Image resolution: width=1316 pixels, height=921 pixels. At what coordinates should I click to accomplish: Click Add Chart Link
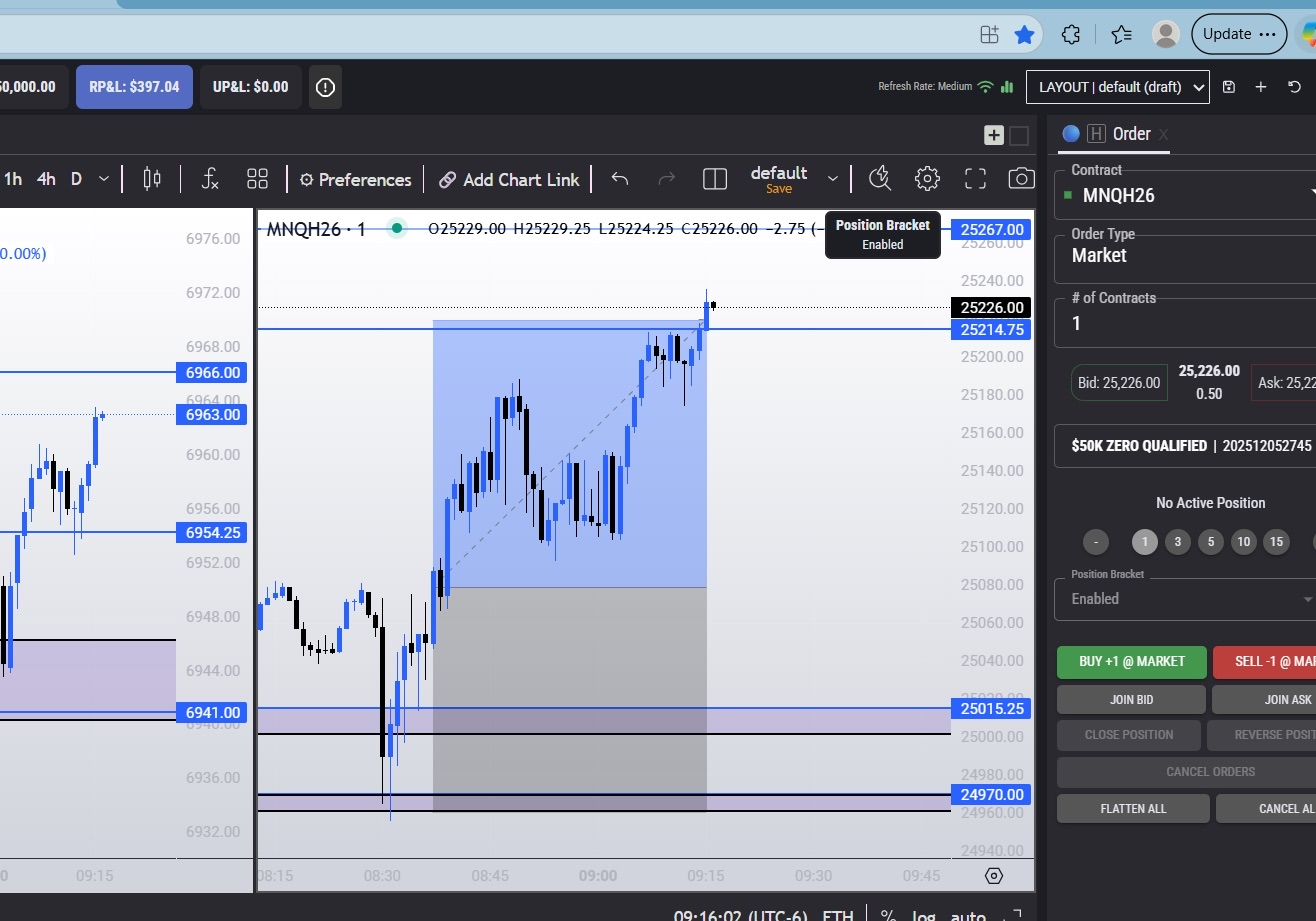(509, 179)
